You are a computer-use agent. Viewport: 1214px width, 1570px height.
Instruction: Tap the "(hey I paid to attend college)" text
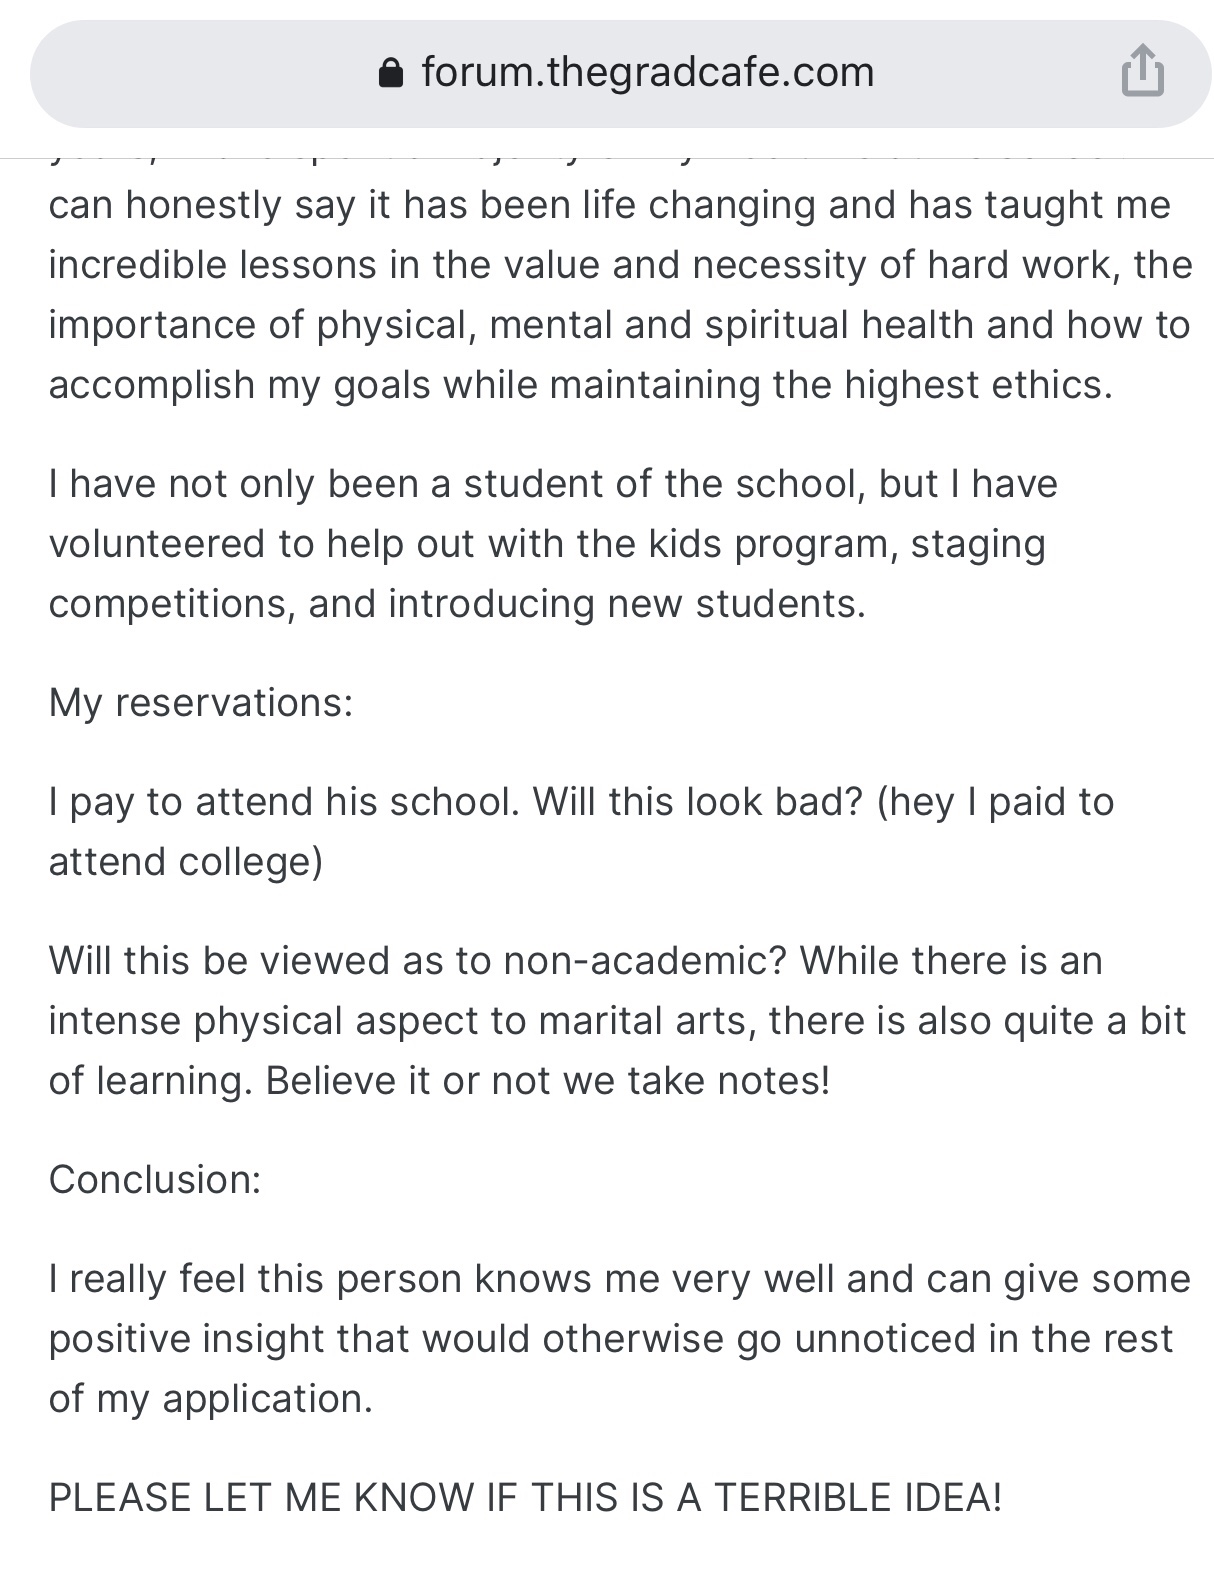coord(995,802)
